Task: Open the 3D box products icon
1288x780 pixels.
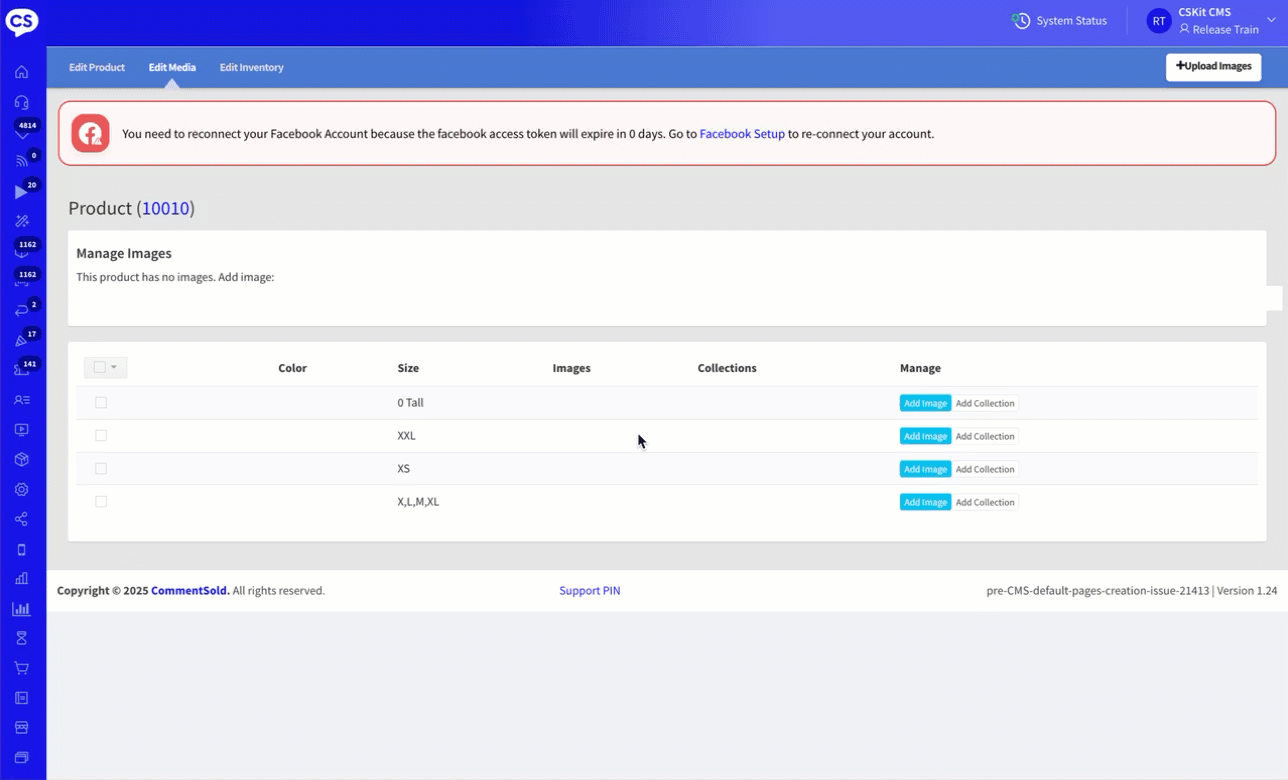Action: click(x=21, y=460)
